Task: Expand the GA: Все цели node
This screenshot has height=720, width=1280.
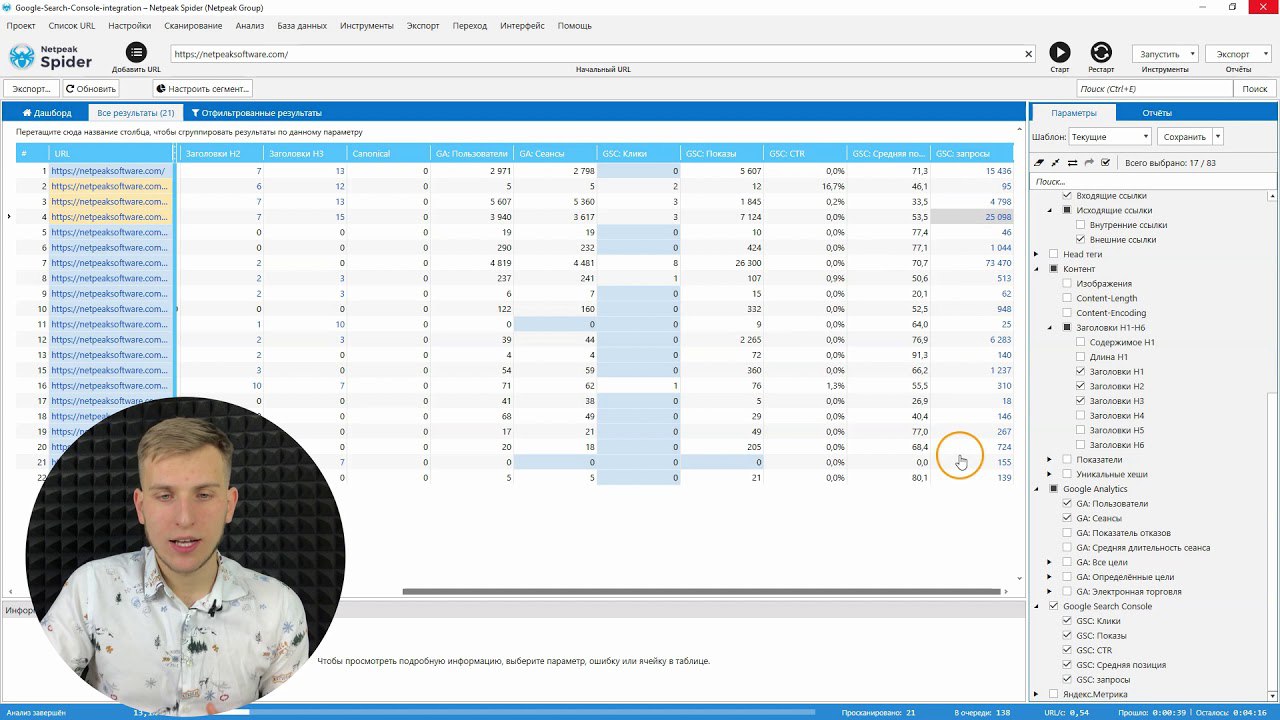Action: [x=1049, y=562]
